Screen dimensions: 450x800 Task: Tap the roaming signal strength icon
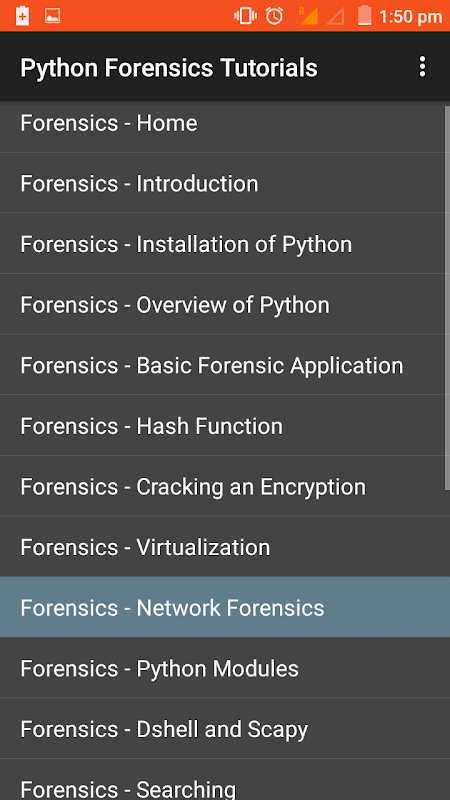308,16
